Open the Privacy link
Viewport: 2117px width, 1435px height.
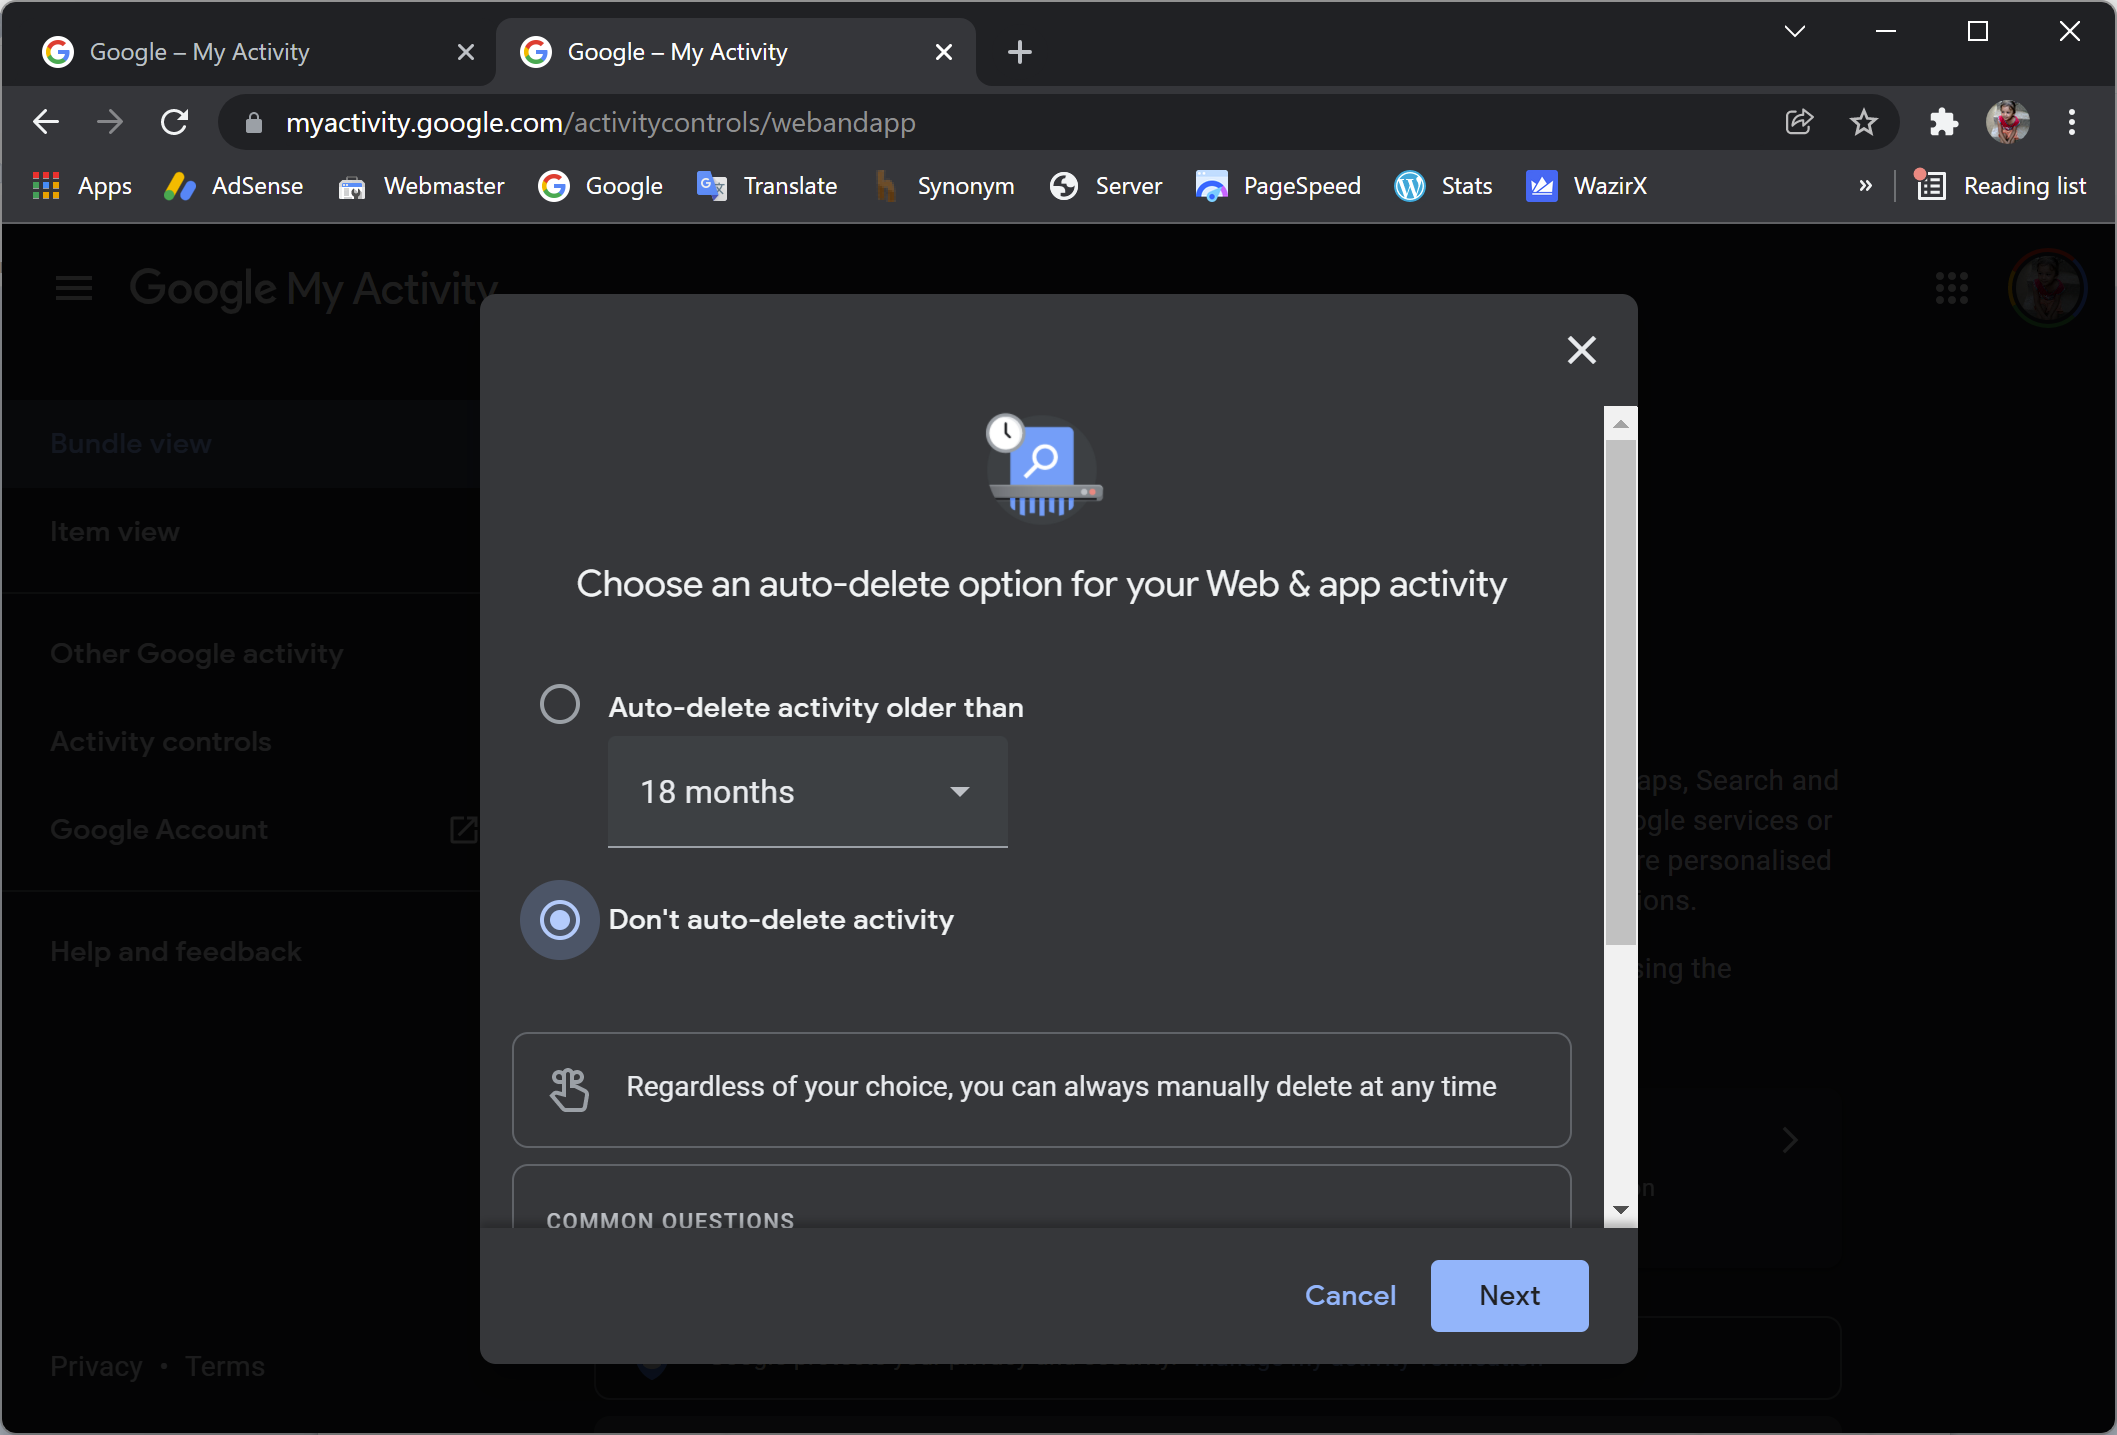96,1366
